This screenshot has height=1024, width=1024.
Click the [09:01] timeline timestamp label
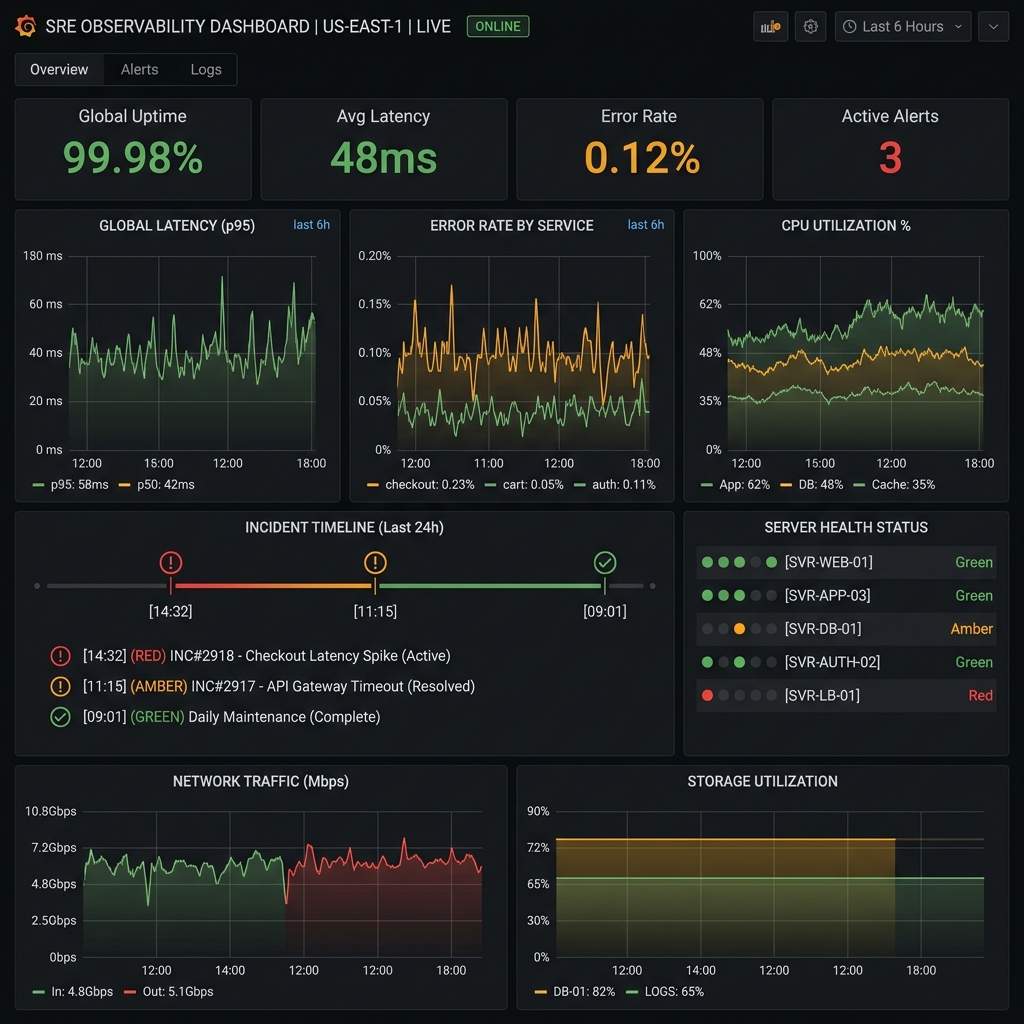tap(605, 611)
